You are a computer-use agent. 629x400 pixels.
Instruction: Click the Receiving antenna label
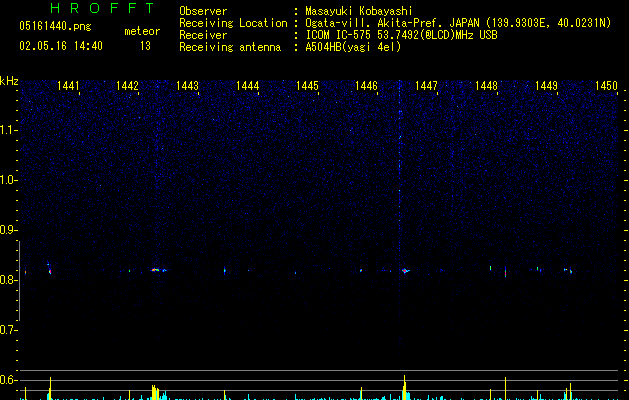(x=230, y=47)
